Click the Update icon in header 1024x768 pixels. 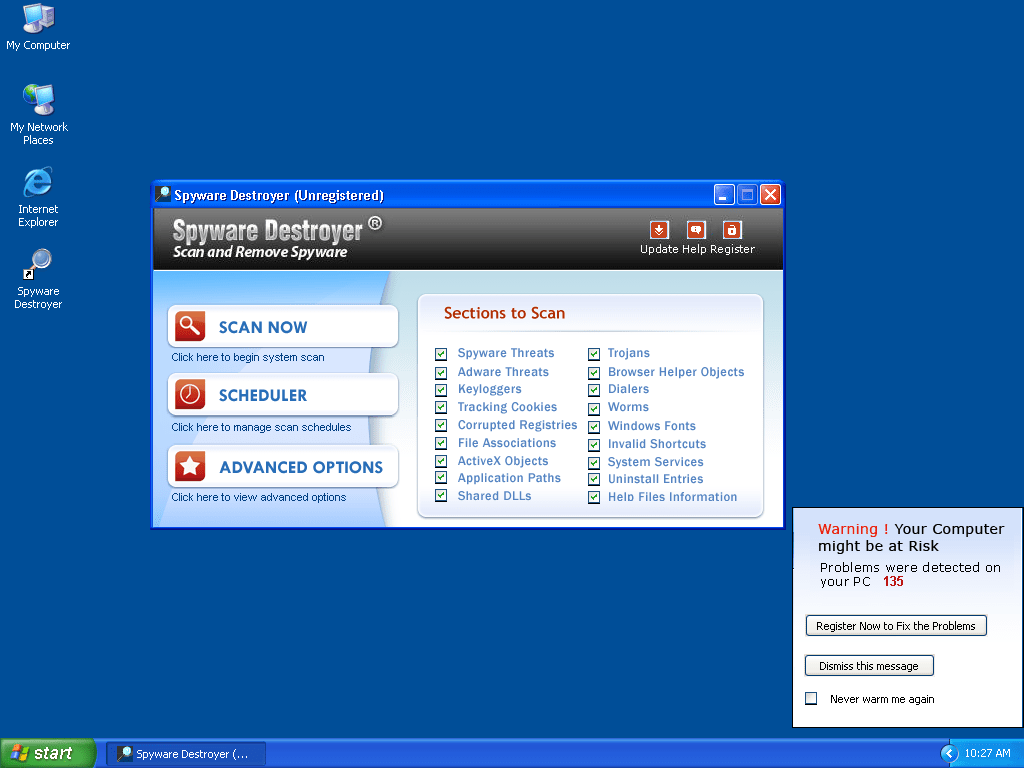659,230
